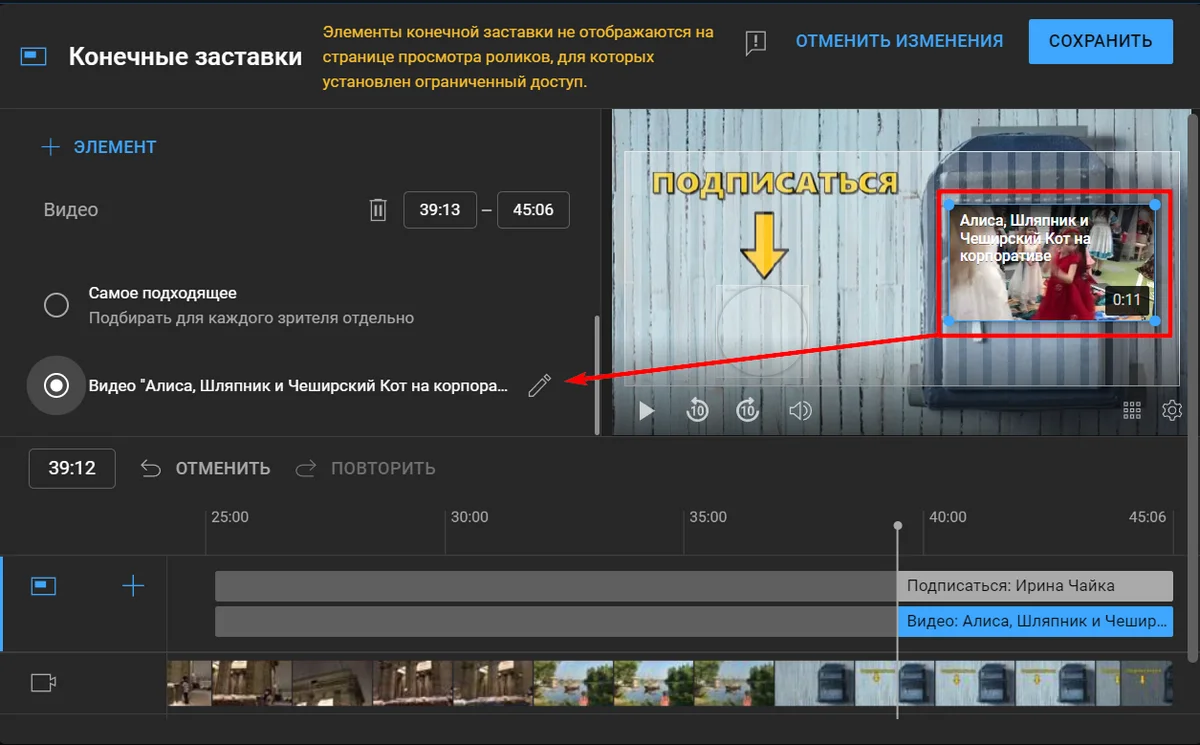Click the plus icon in the timeline track
Screen dimensions: 1200x745
(x=133, y=586)
